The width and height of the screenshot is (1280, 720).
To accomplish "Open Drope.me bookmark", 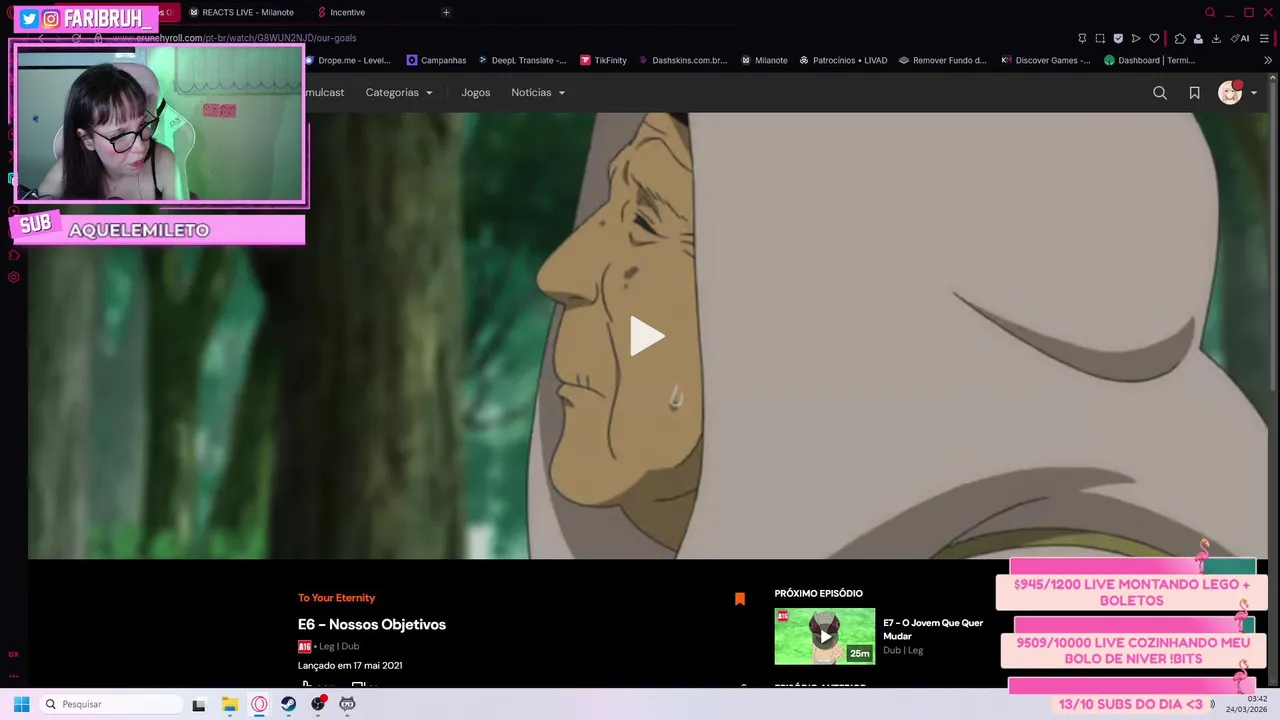I will point(347,60).
